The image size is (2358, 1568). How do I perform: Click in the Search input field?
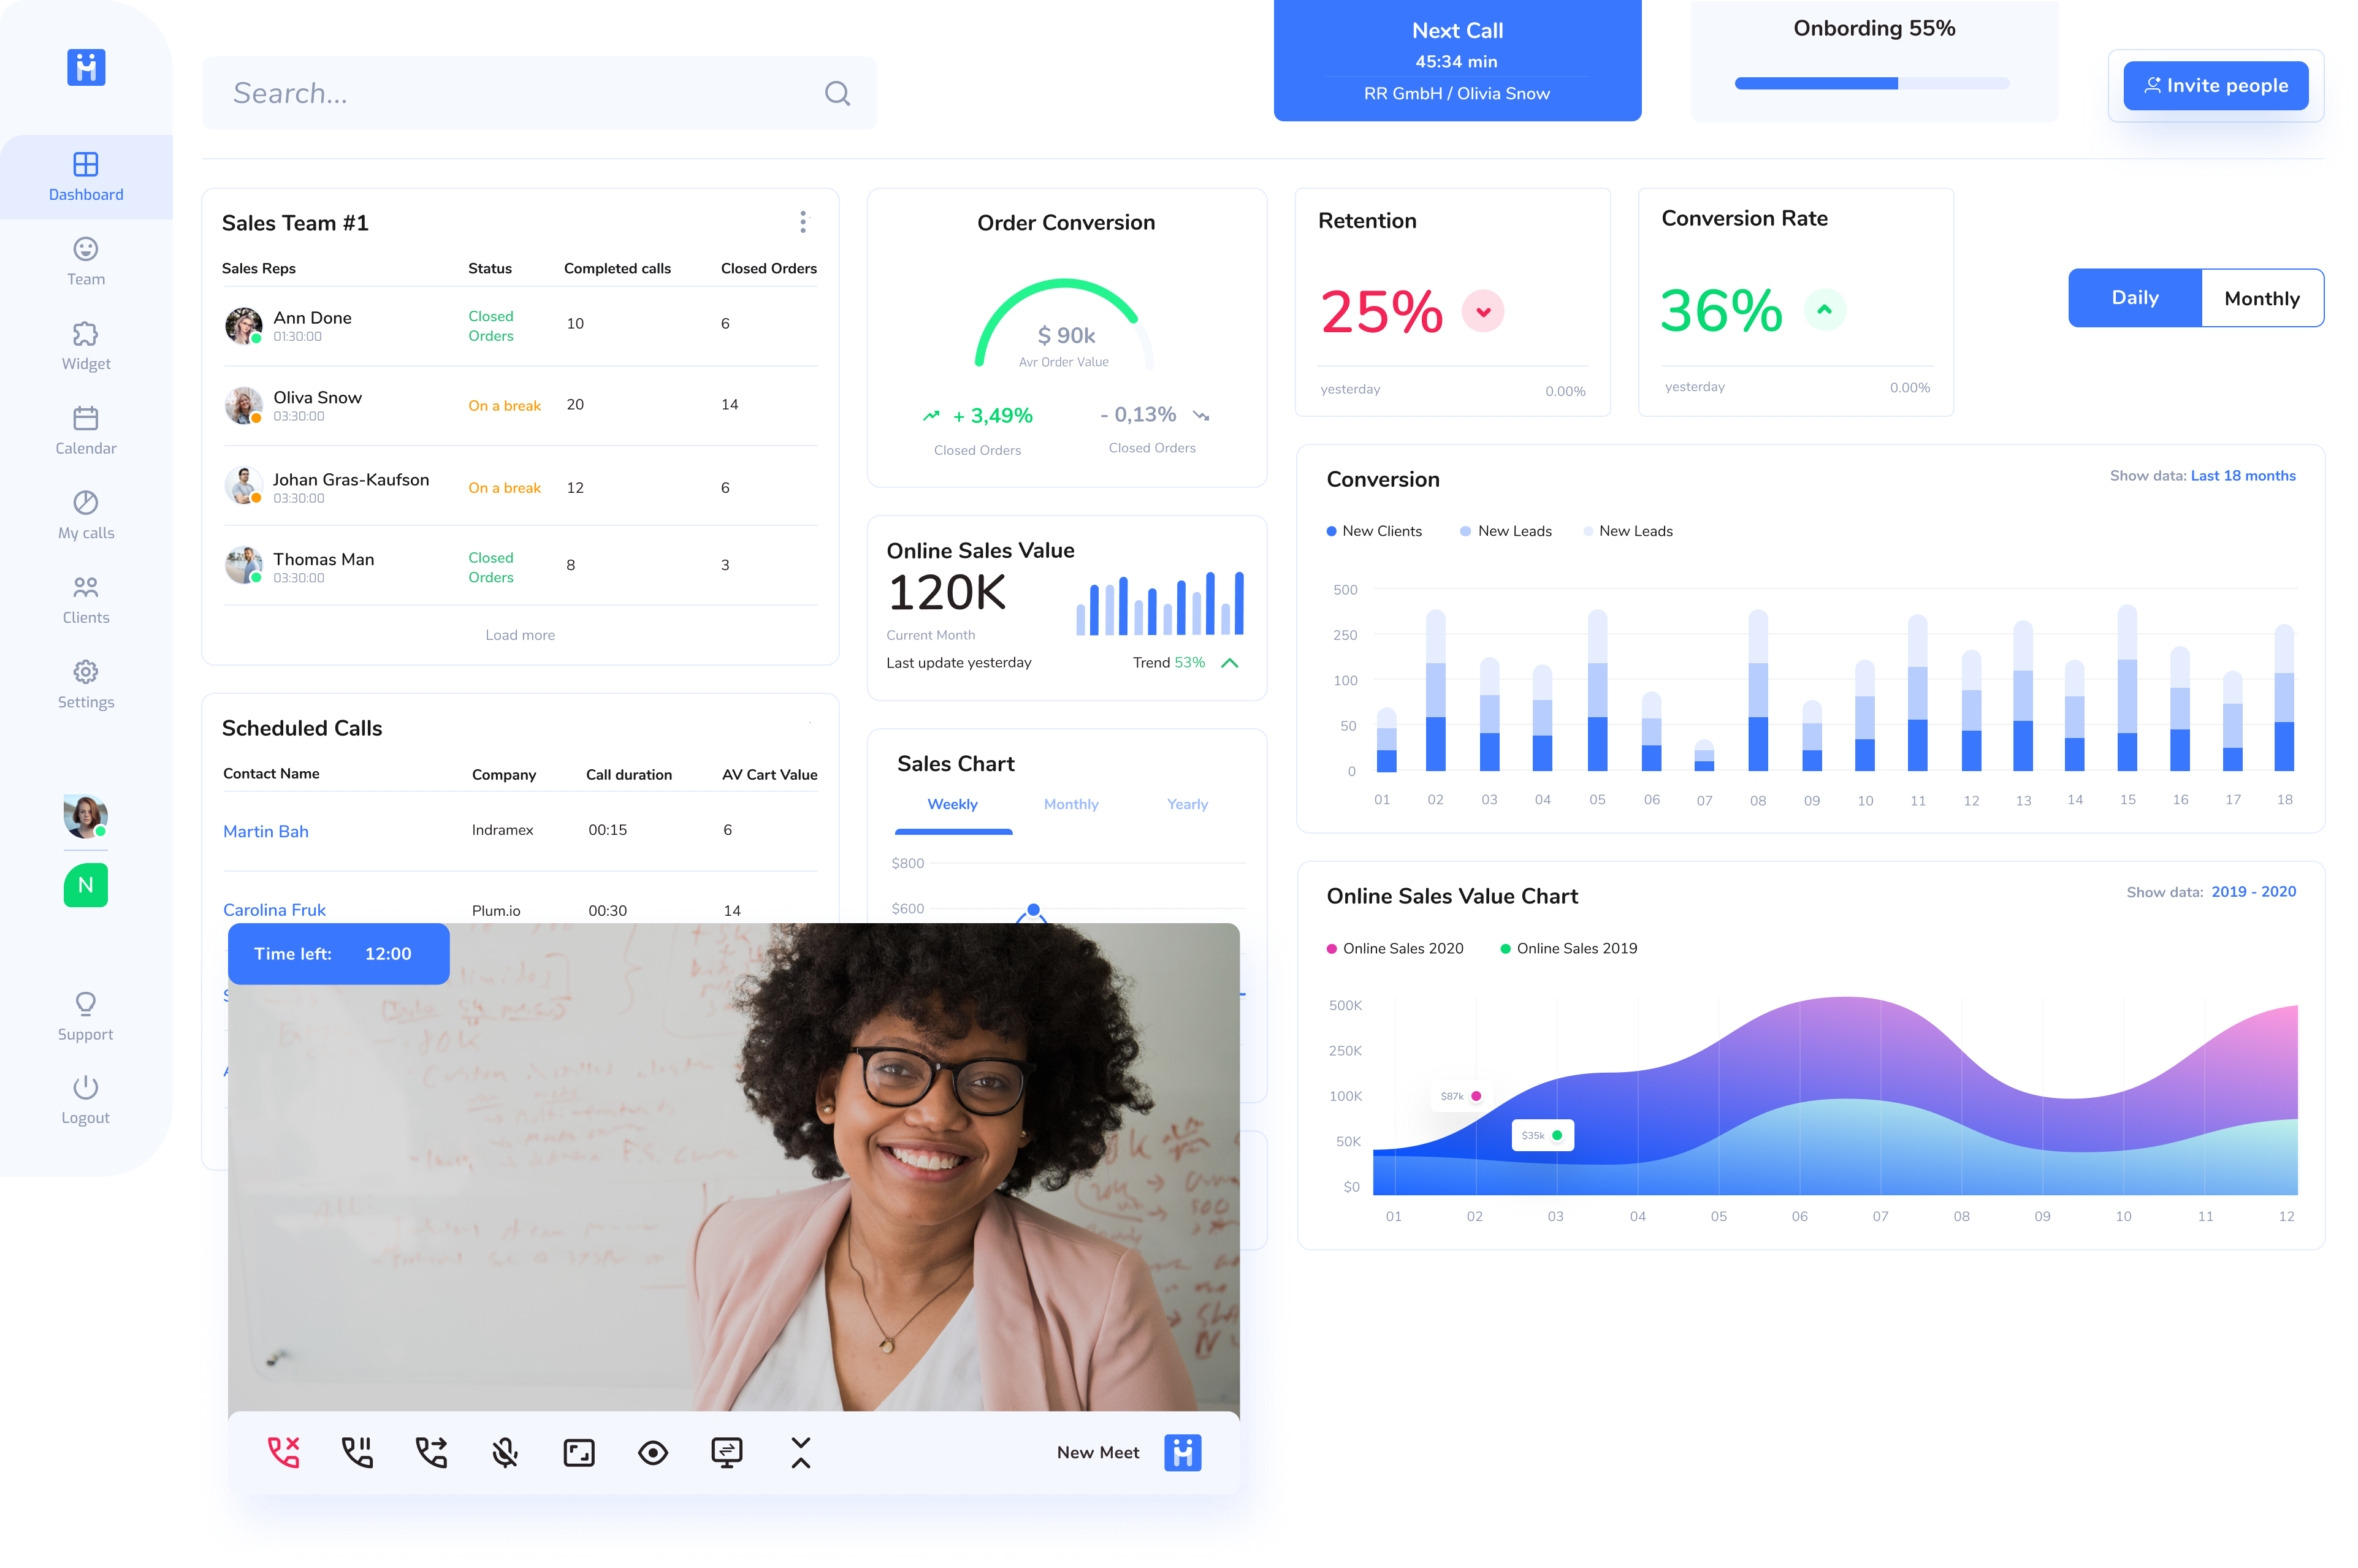(539, 93)
